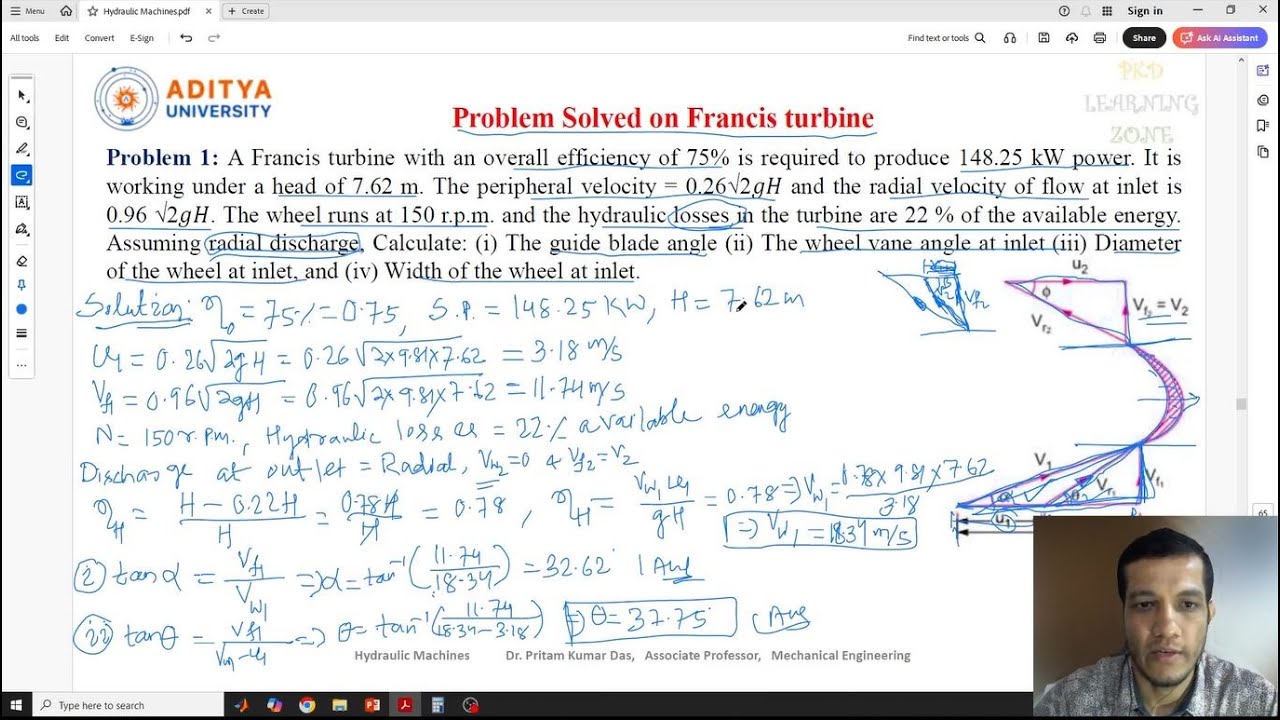Click the document vertical scrollbar thumb
Image resolution: width=1280 pixels, height=720 pixels.
(1241, 404)
